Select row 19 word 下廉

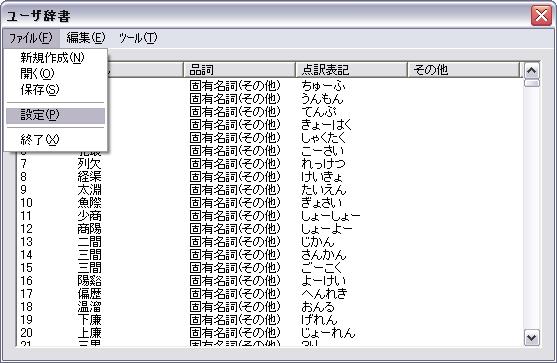[90, 320]
